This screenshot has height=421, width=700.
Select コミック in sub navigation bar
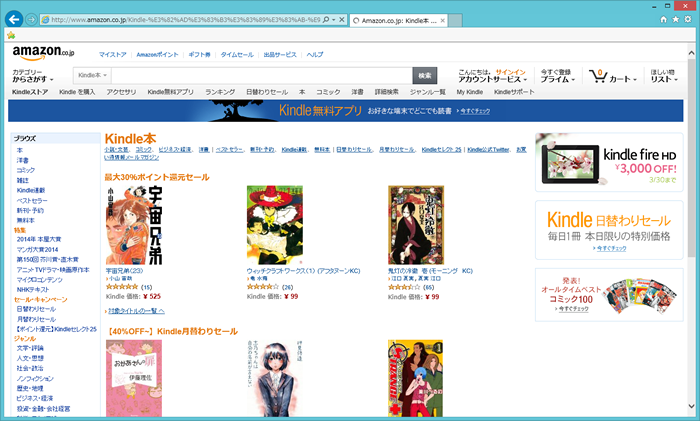[328, 92]
